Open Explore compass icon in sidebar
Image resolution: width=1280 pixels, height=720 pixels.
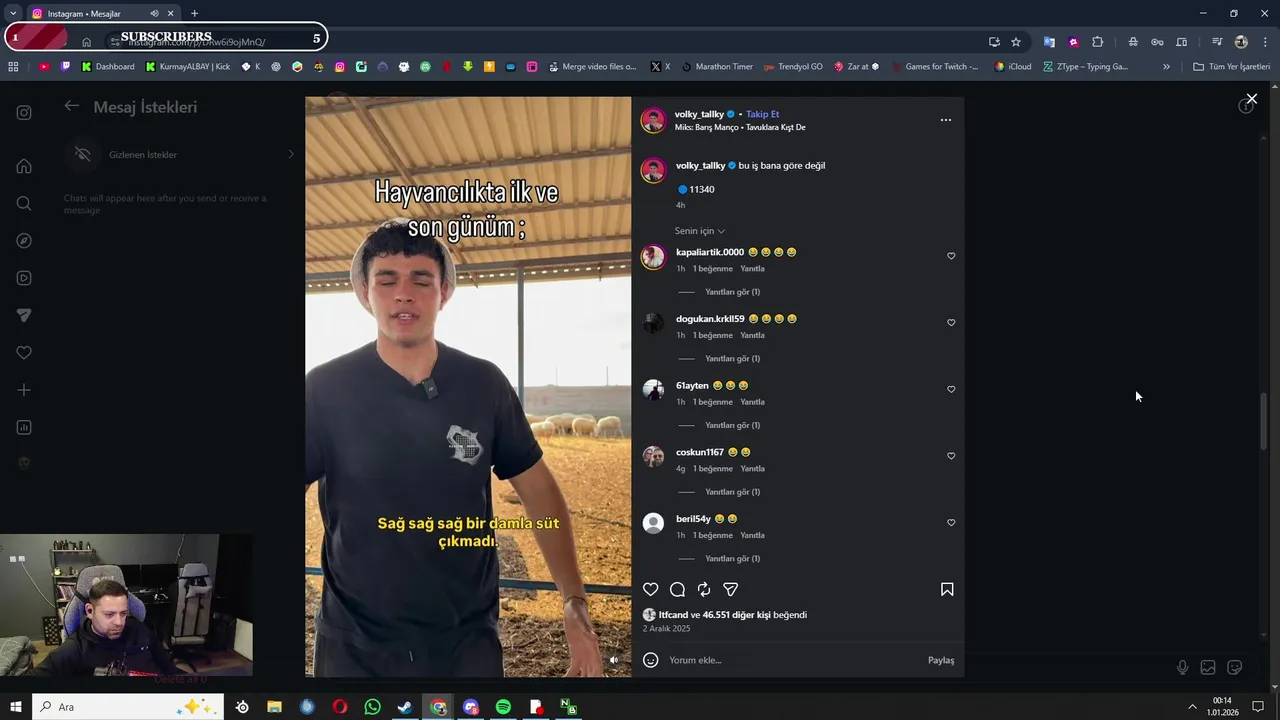coord(24,241)
